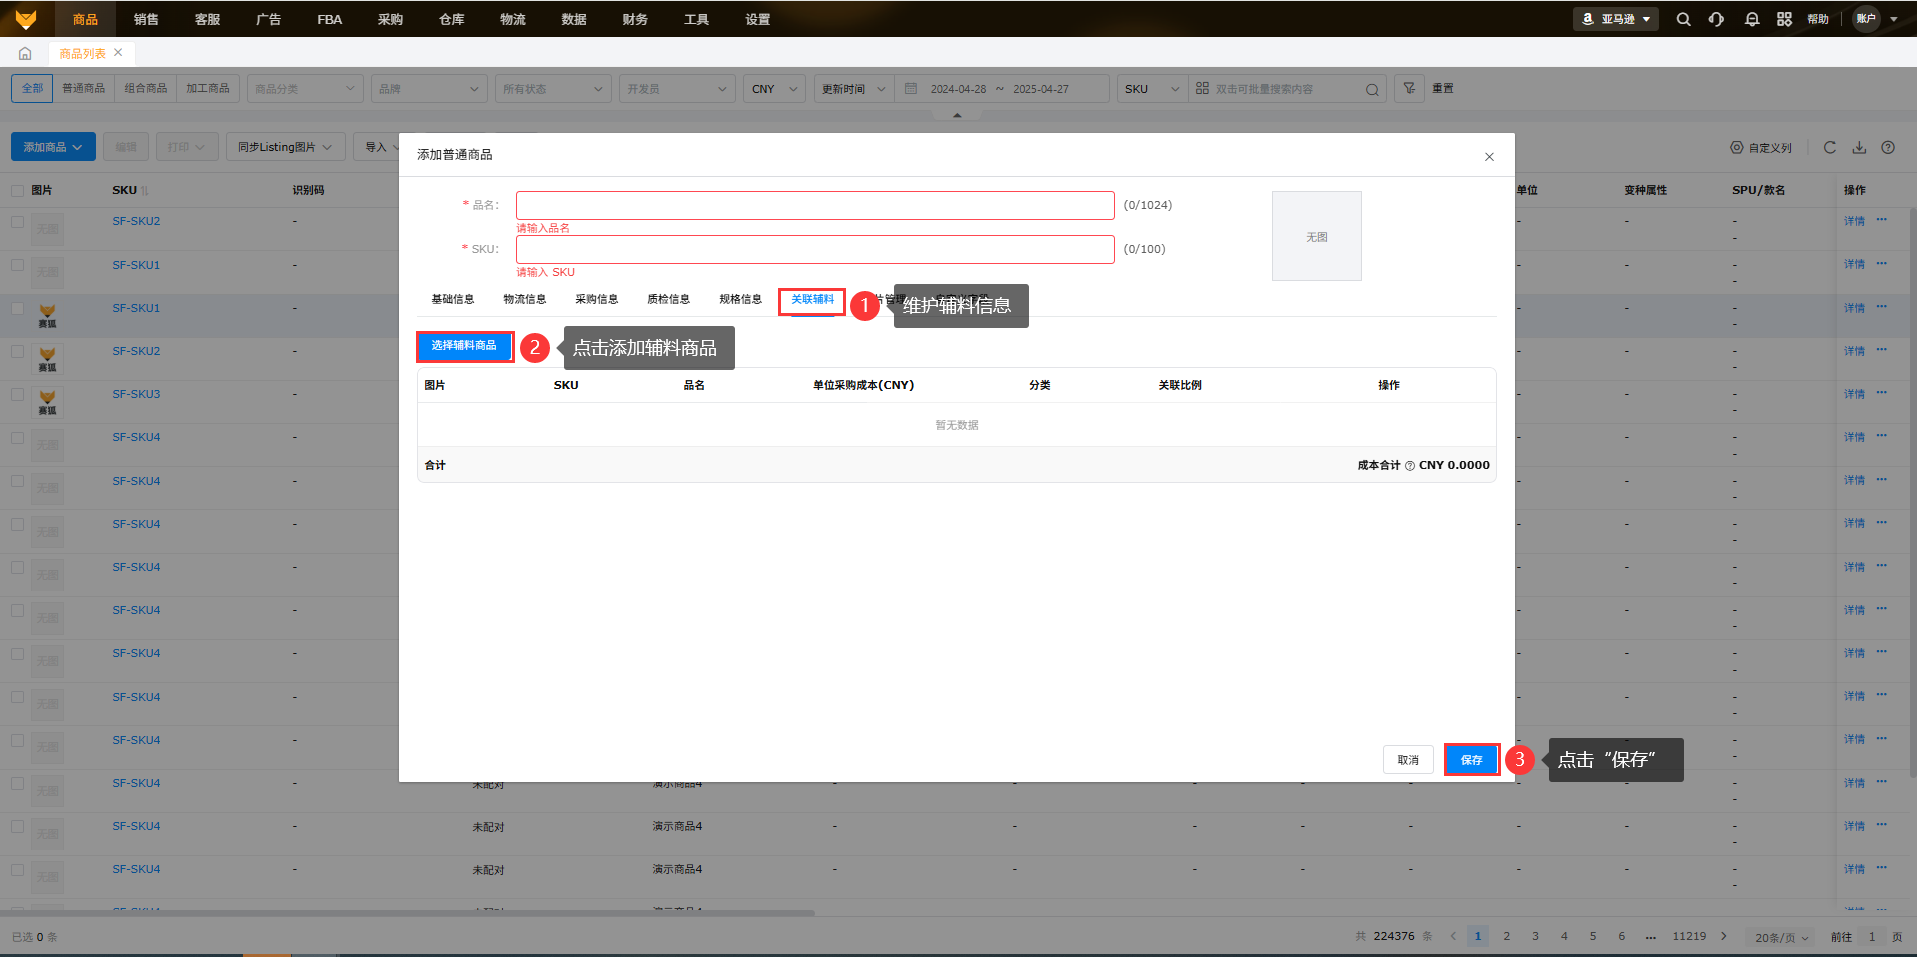1917x957 pixels.
Task: Click the download export icon
Action: 1859,148
